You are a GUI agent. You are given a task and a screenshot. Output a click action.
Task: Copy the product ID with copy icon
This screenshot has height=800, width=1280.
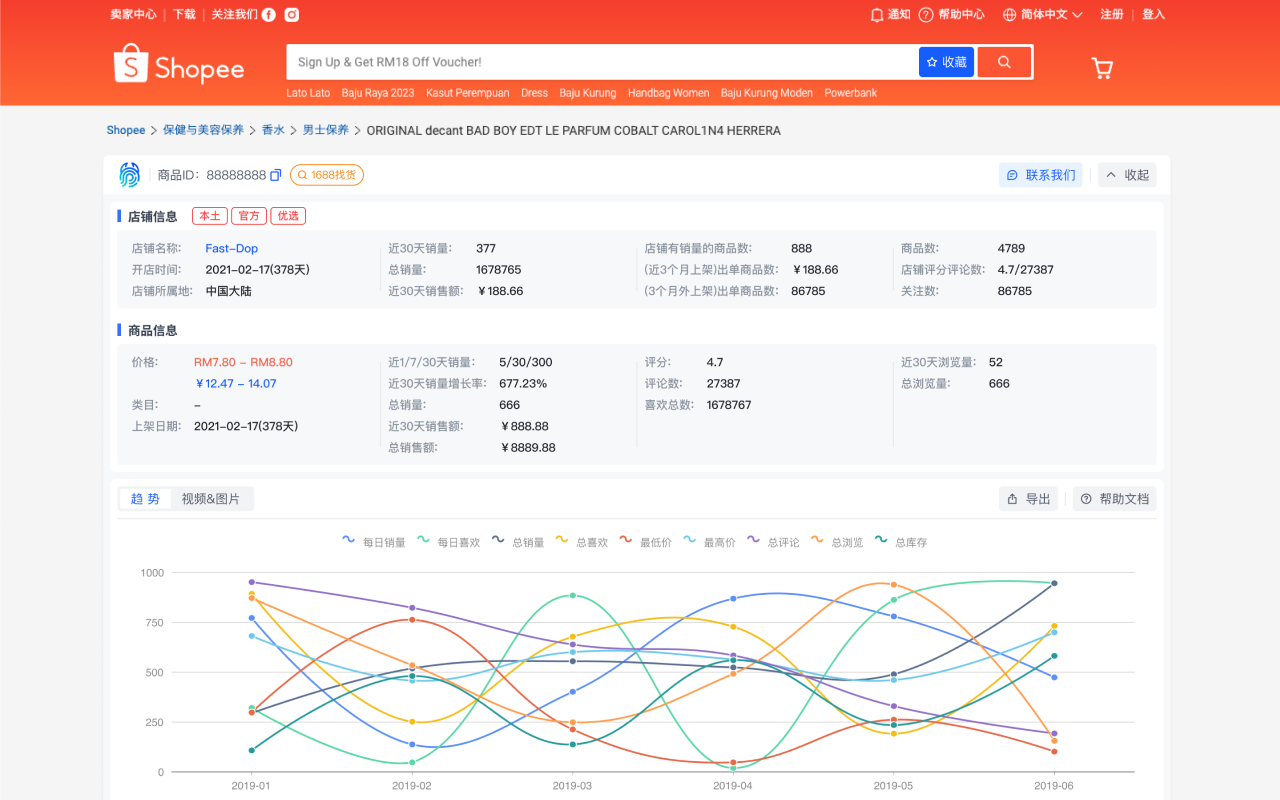tap(276, 175)
